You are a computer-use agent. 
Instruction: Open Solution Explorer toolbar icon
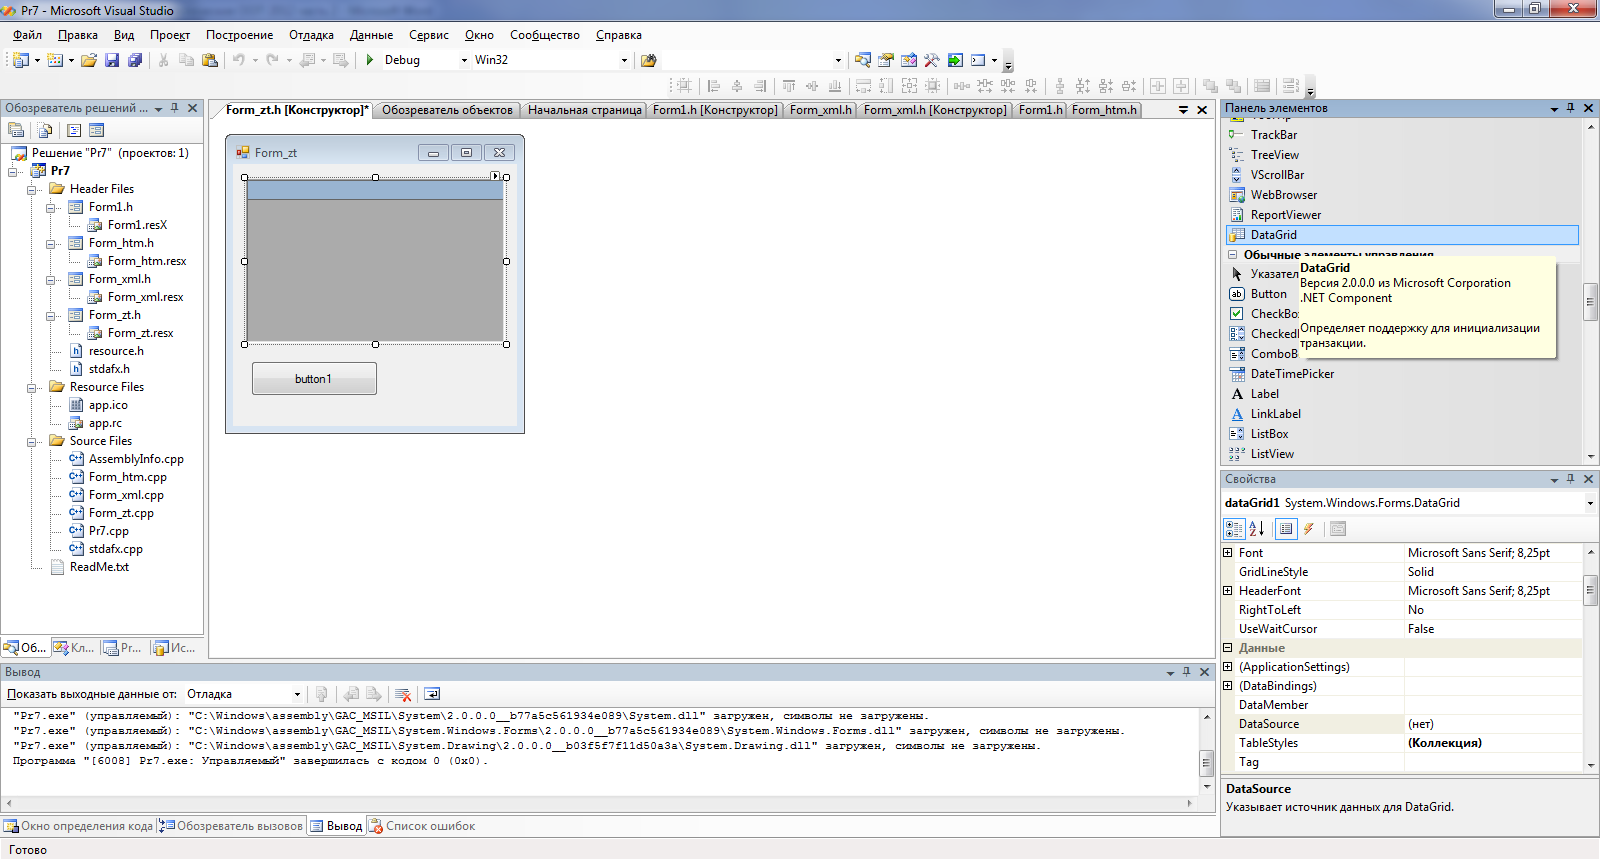point(862,60)
